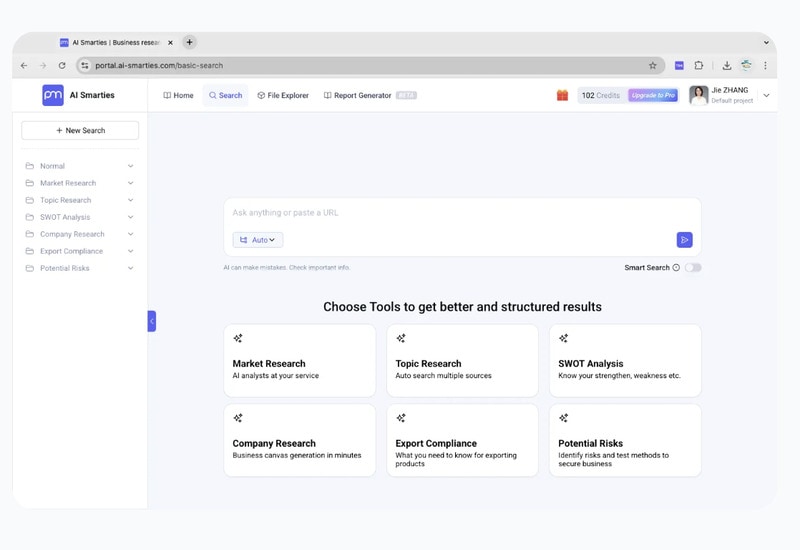Open the browser downloads icon
Image resolution: width=800 pixels, height=550 pixels.
point(727,66)
